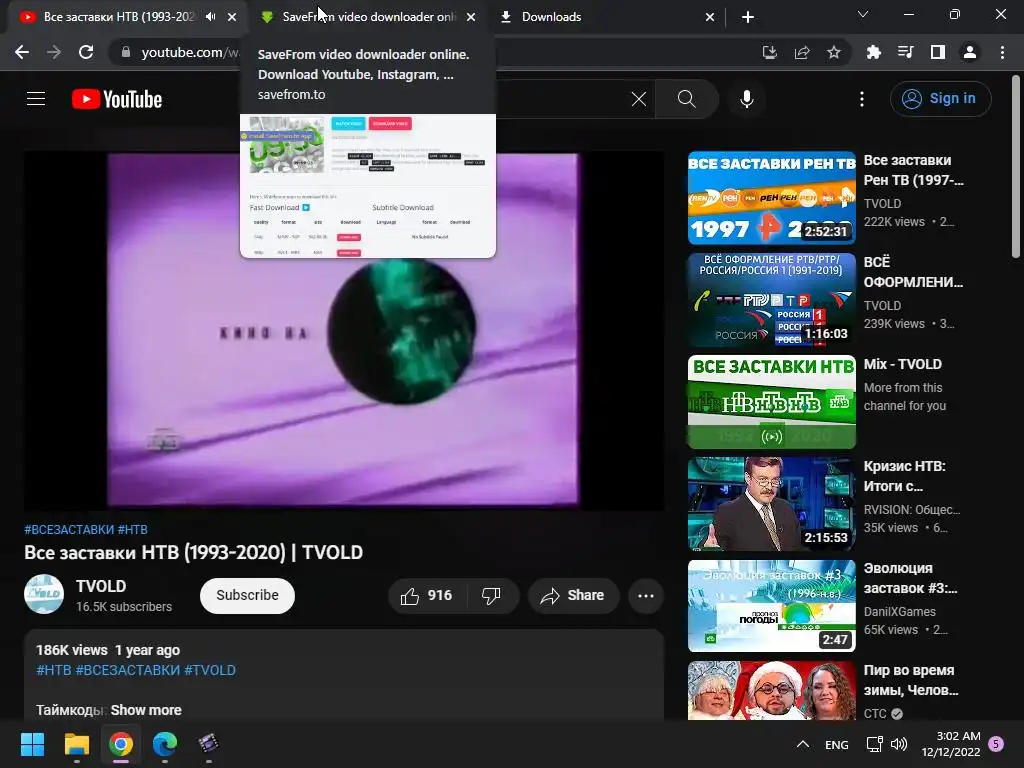Open YouTube settings three-dot menu
1024x768 pixels.
coord(861,99)
